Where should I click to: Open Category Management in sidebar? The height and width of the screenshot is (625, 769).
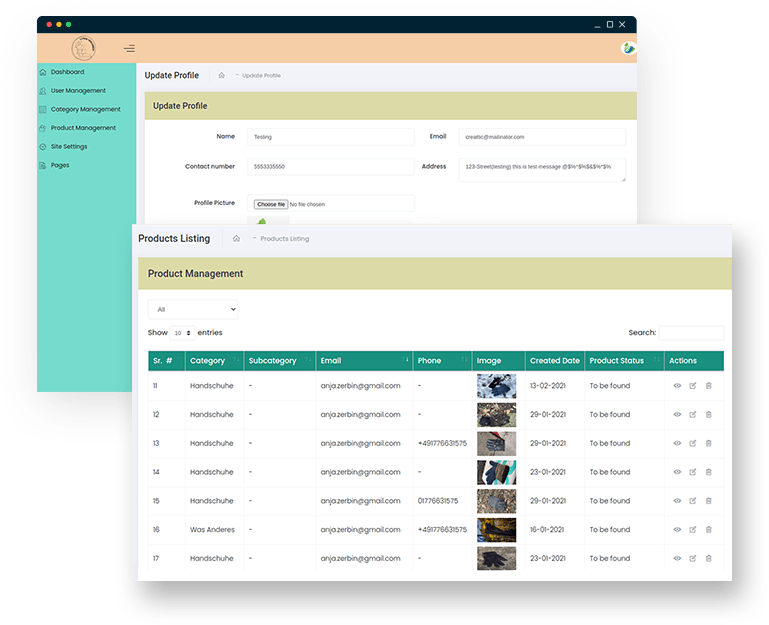pyautogui.click(x=85, y=109)
